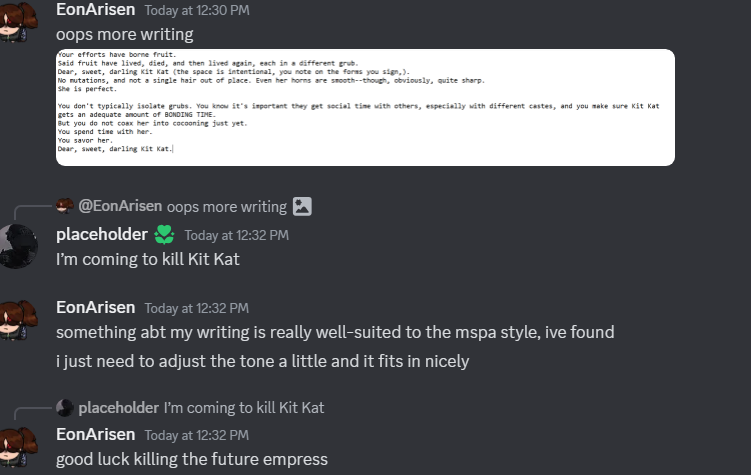Click EonArisen's avatar beside 'oops more writing' message
Screen dimensions: 751x475
(17, 21)
